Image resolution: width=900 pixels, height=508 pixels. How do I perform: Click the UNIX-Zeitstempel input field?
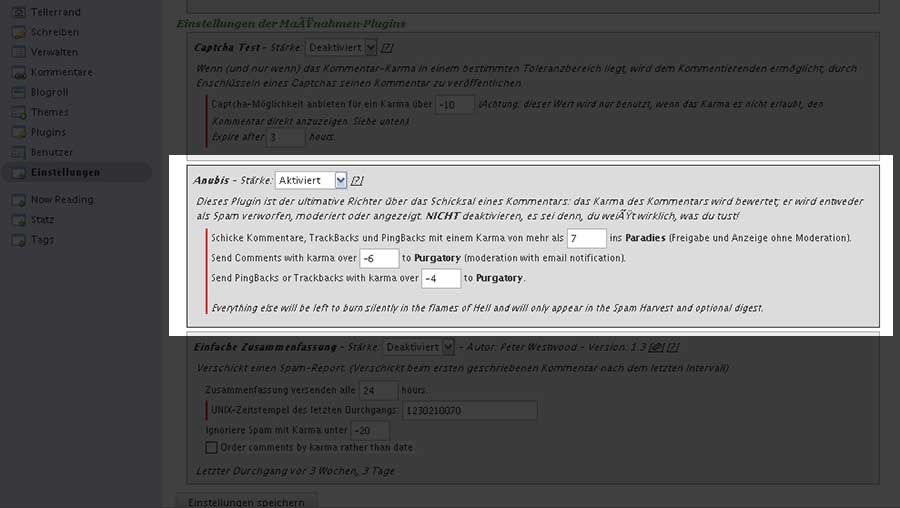point(469,411)
